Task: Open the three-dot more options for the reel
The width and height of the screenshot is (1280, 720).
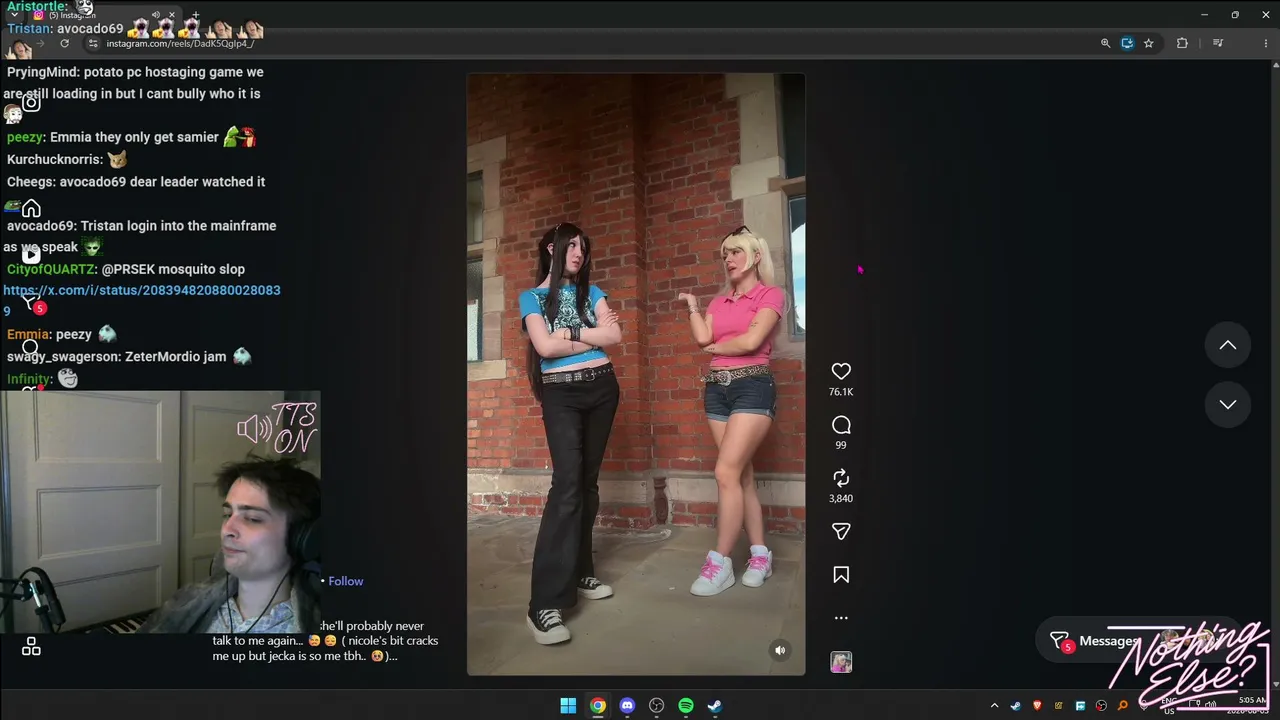Action: (841, 618)
